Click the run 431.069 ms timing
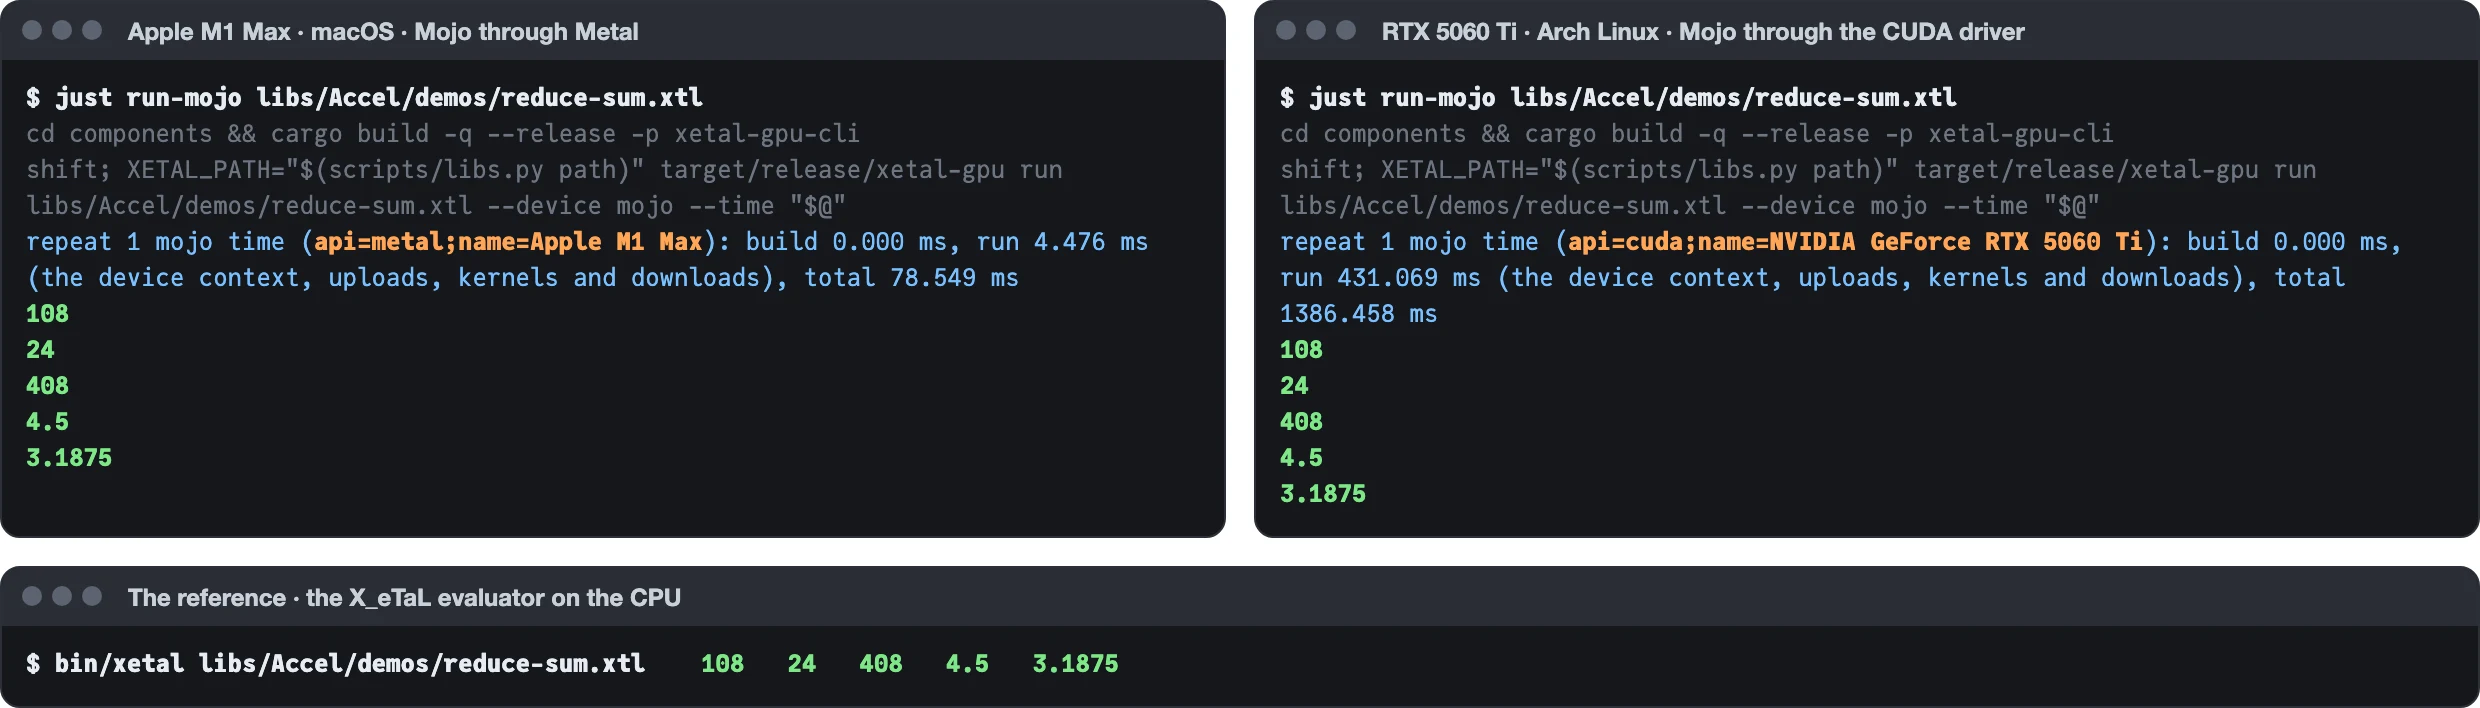Screen dimensions: 2480x708 click(1380, 278)
